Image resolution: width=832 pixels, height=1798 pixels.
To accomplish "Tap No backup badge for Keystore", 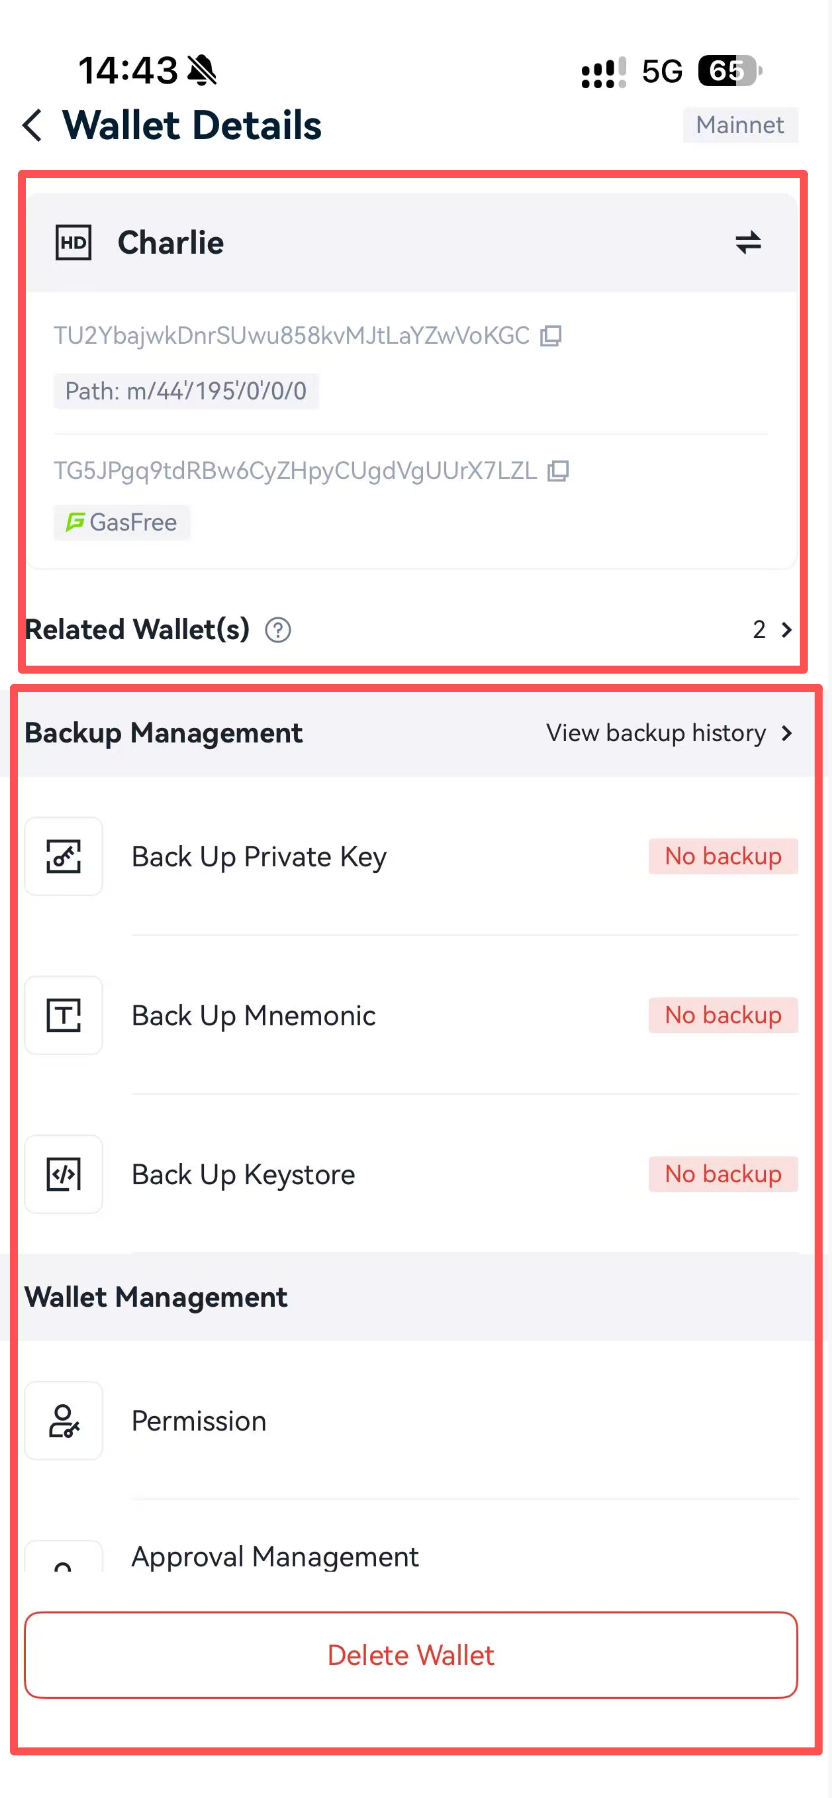I will click(723, 1174).
